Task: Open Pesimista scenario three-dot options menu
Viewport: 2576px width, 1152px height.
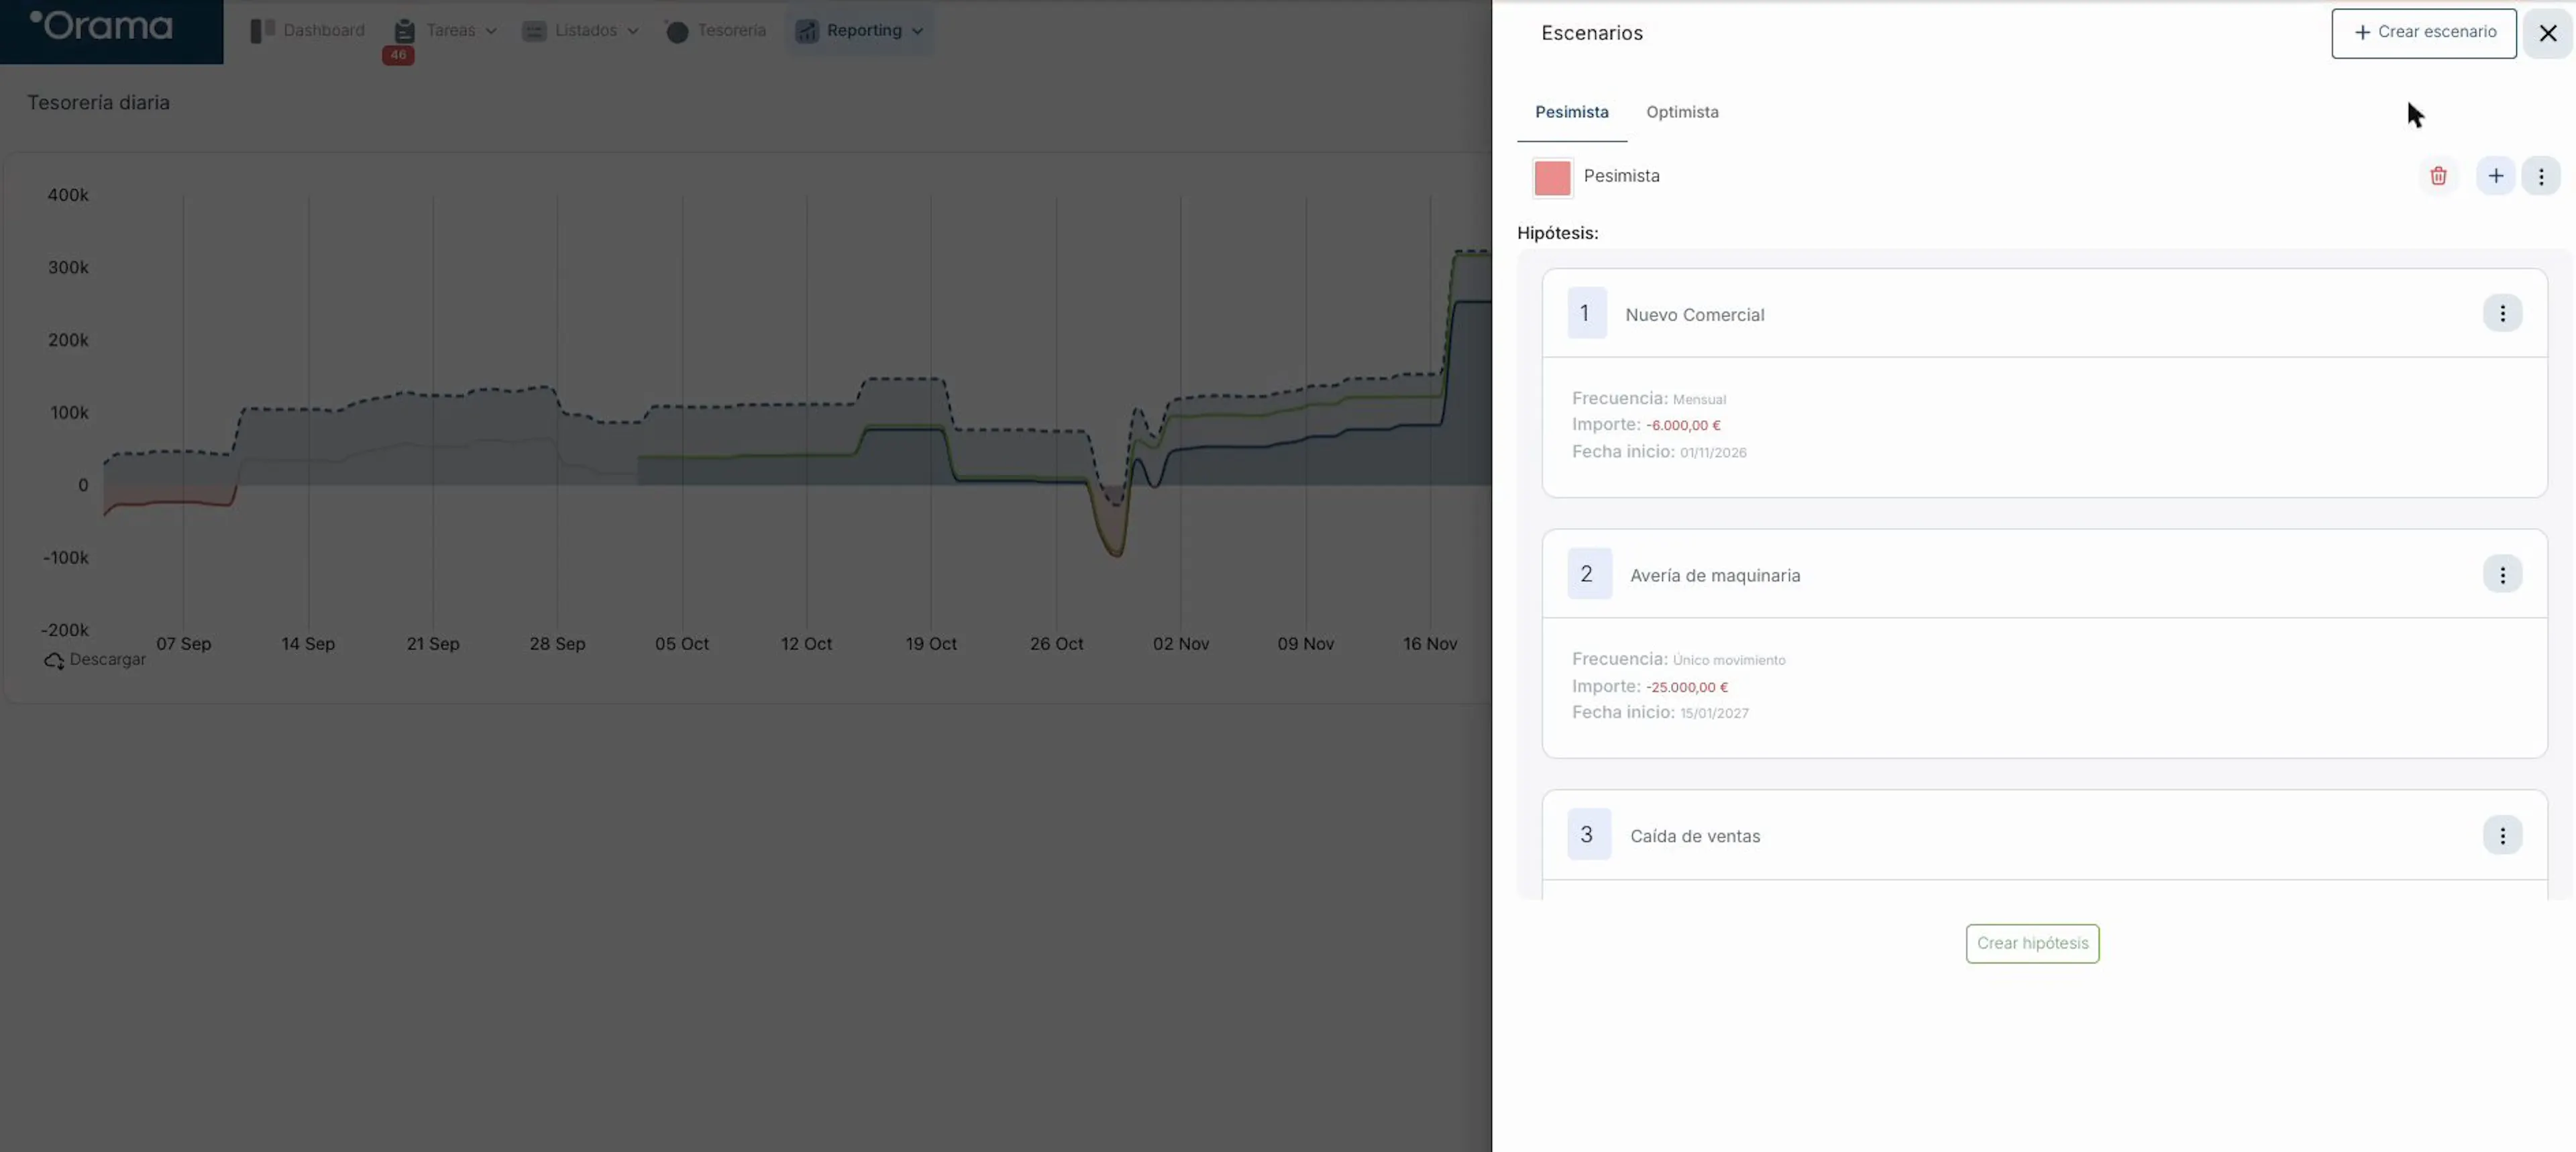Action: 2541,176
